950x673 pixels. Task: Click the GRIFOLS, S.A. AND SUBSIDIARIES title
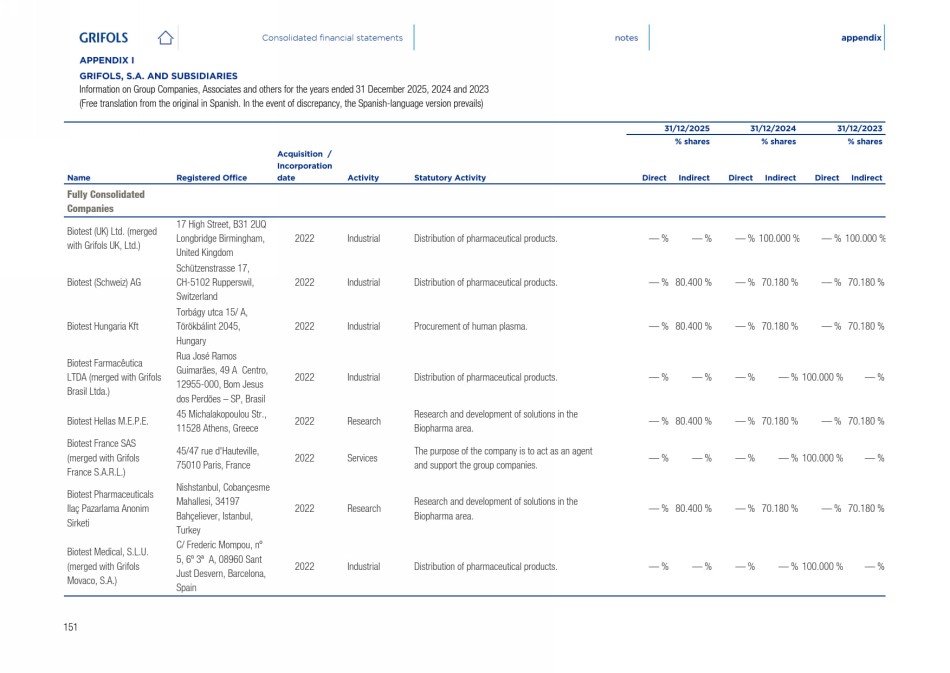click(x=158, y=76)
